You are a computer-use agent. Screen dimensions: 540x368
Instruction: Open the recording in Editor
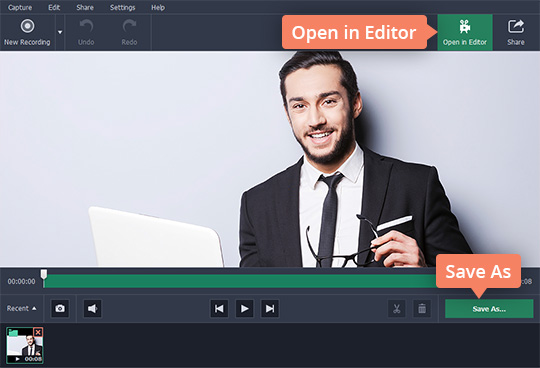(x=465, y=33)
